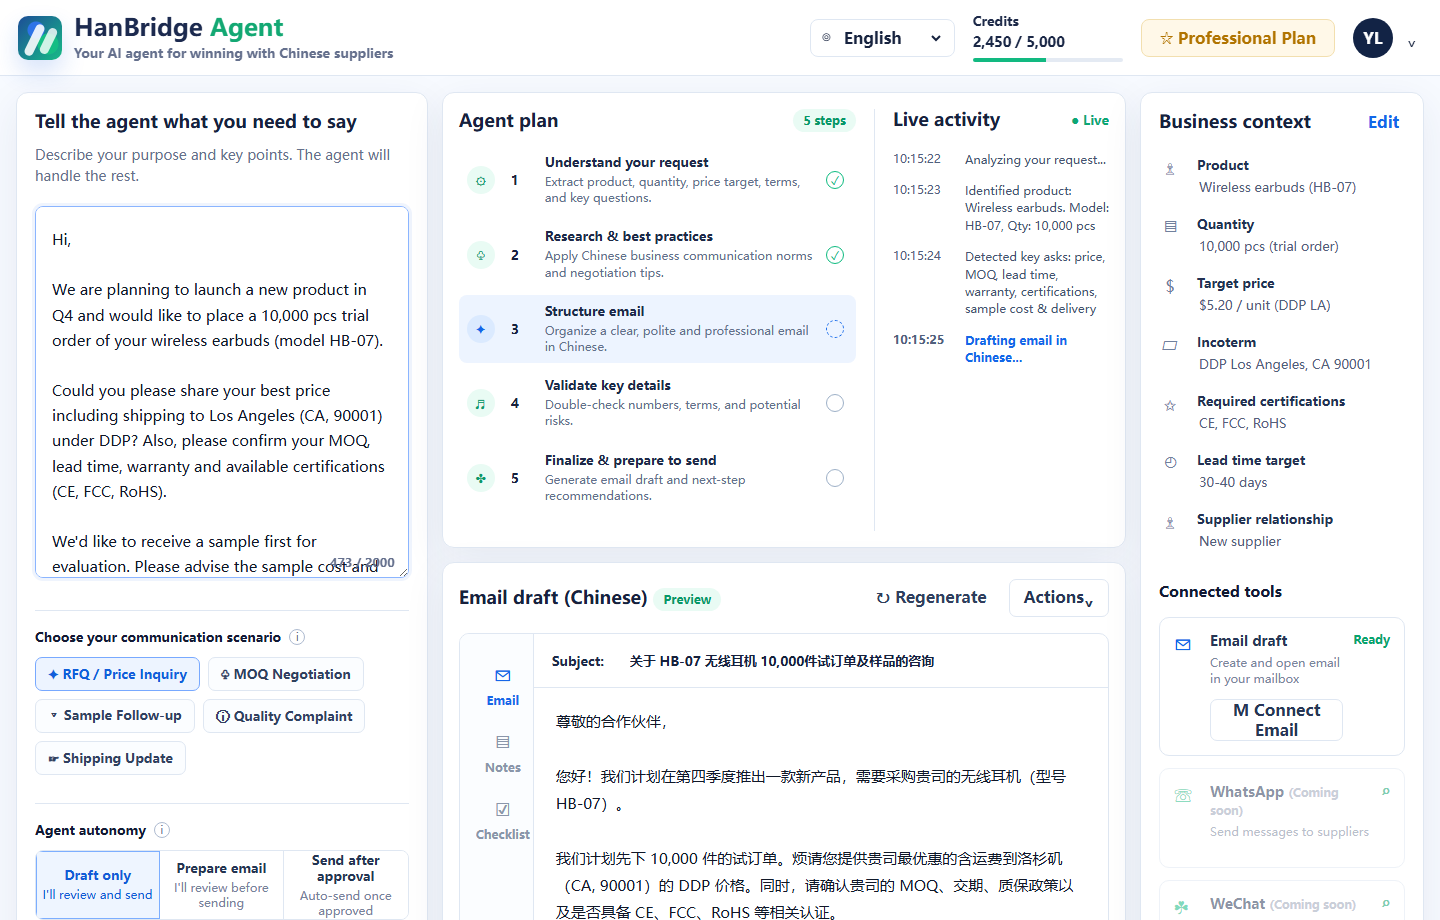
Task: Click the Email draft envelope icon in Connected tools
Action: [1183, 644]
